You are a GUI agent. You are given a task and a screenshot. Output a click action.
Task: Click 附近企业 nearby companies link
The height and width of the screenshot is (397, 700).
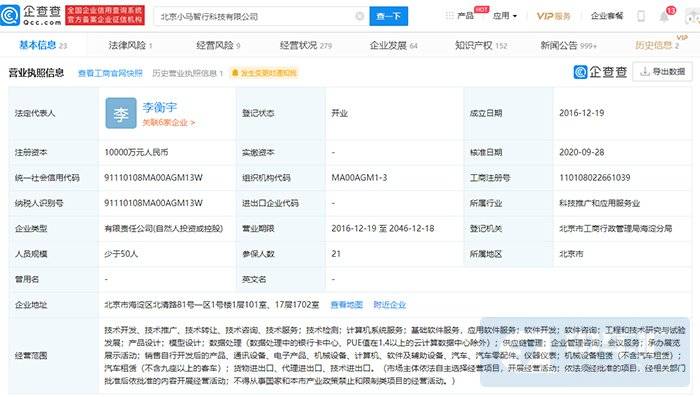point(389,305)
